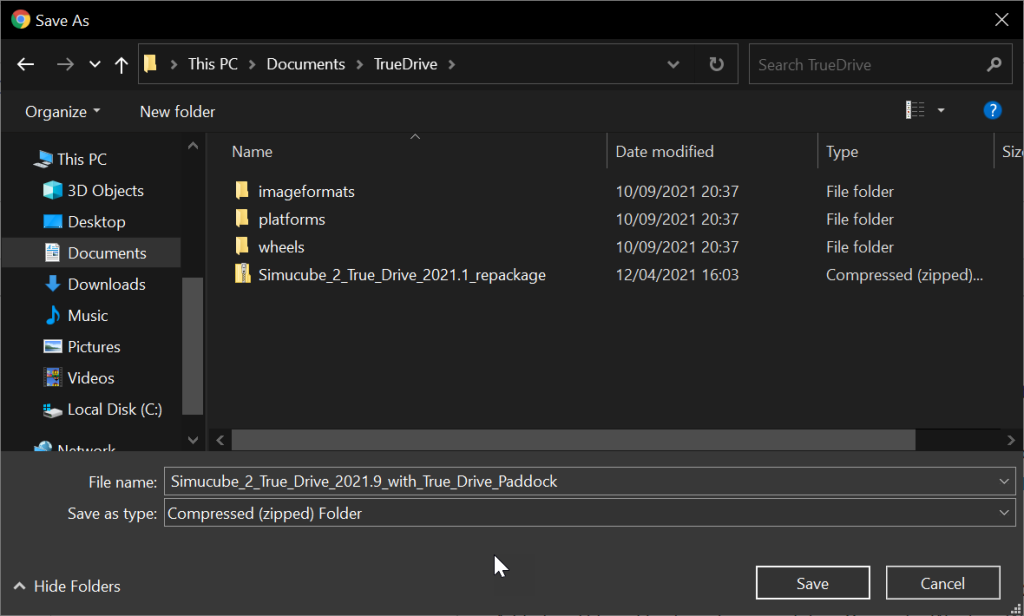Image resolution: width=1024 pixels, height=616 pixels.
Task: Click the address bar folder icon
Action: click(150, 63)
